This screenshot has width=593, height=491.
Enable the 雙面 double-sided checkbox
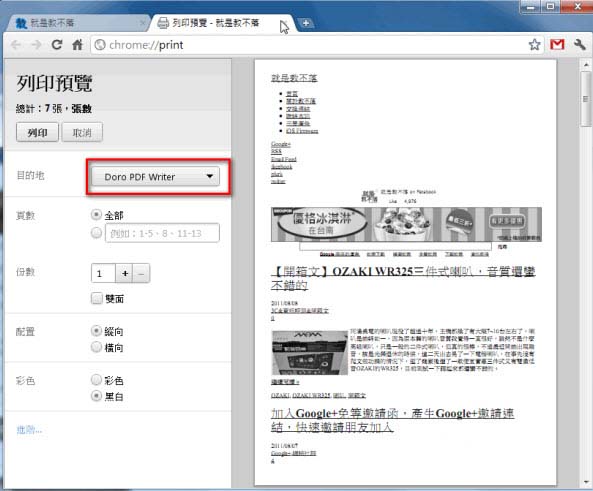tap(97, 298)
